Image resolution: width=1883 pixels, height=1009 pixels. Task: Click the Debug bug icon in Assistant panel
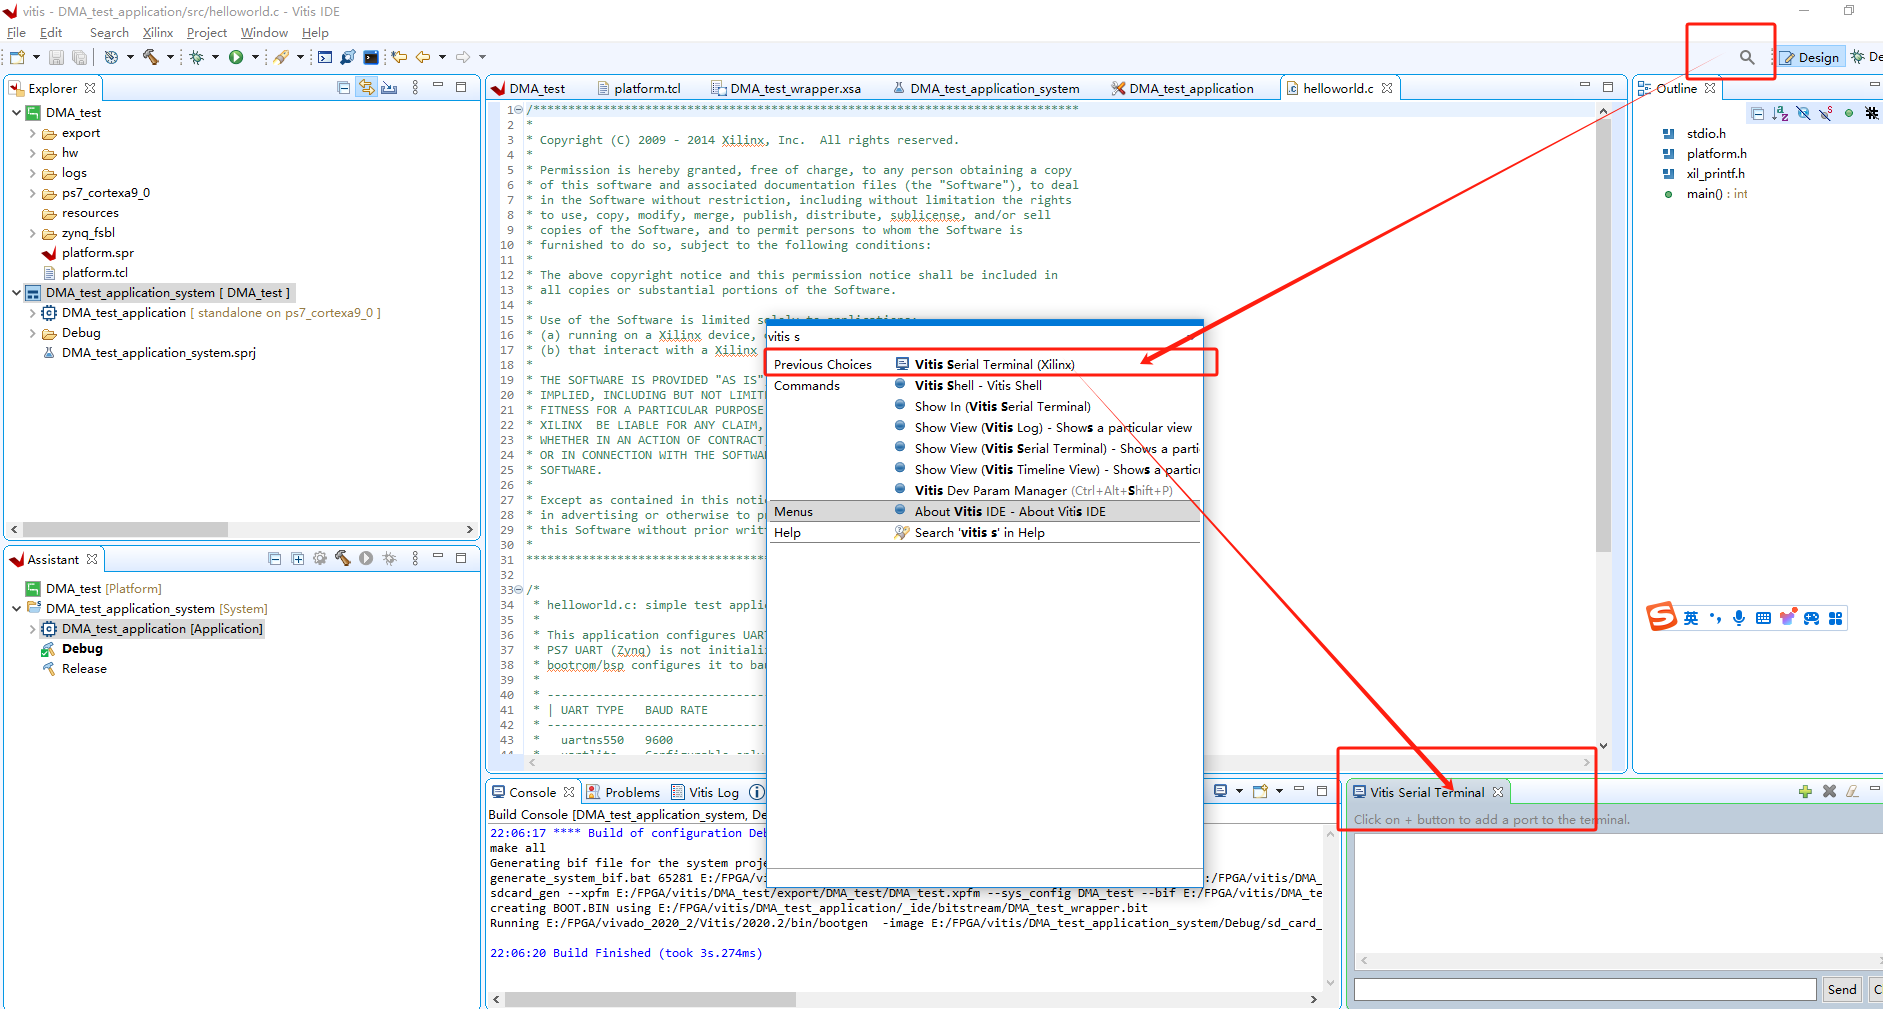(390, 559)
